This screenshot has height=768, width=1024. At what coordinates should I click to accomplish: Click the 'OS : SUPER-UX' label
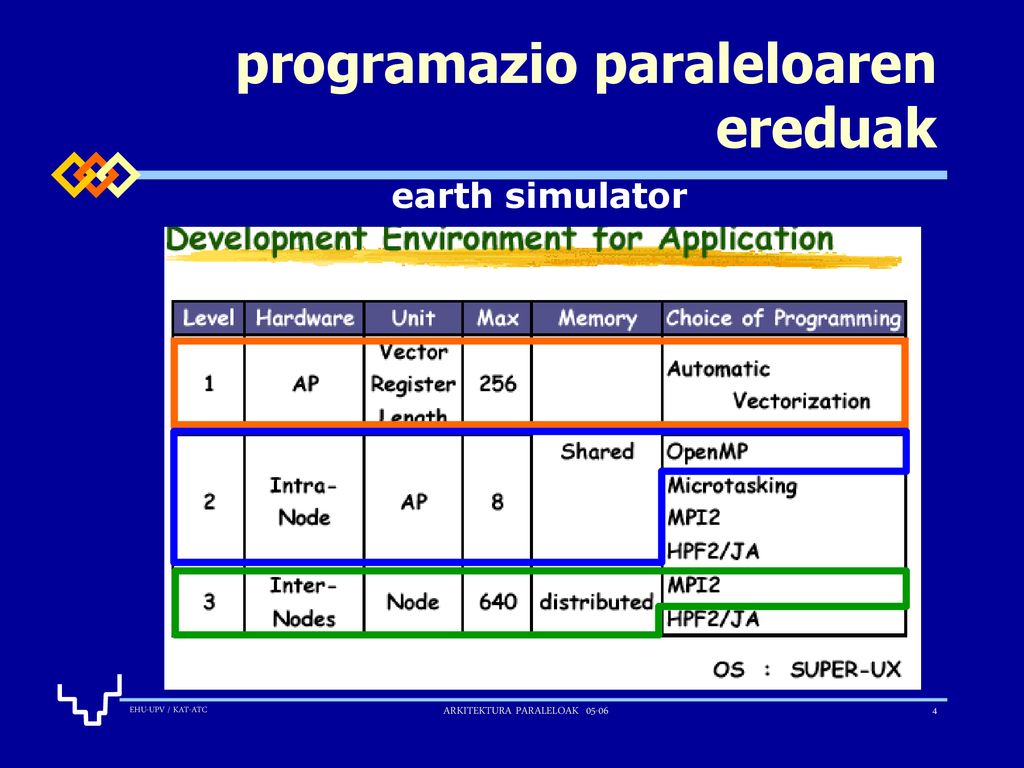point(807,669)
